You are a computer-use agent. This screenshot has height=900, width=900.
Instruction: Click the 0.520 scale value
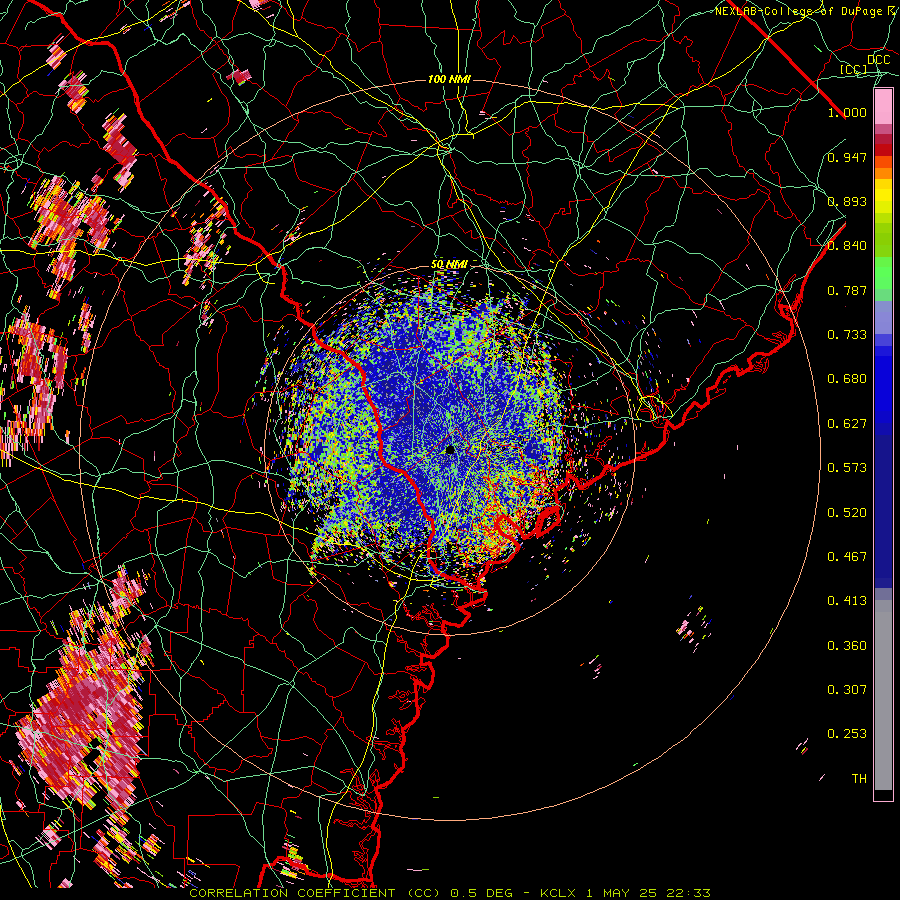[847, 513]
